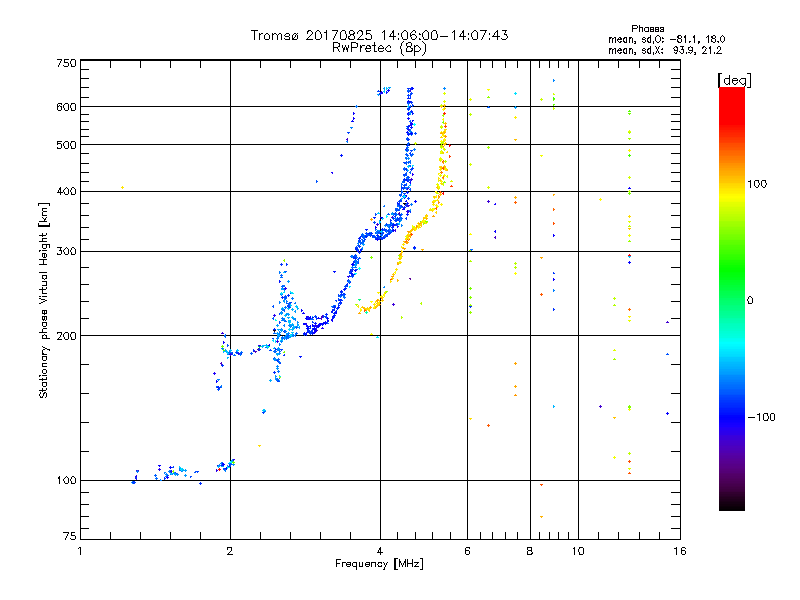Click the "0" colorbar tick label
Image resolution: width=800 pixels, height=600 pixels.
coord(750,300)
